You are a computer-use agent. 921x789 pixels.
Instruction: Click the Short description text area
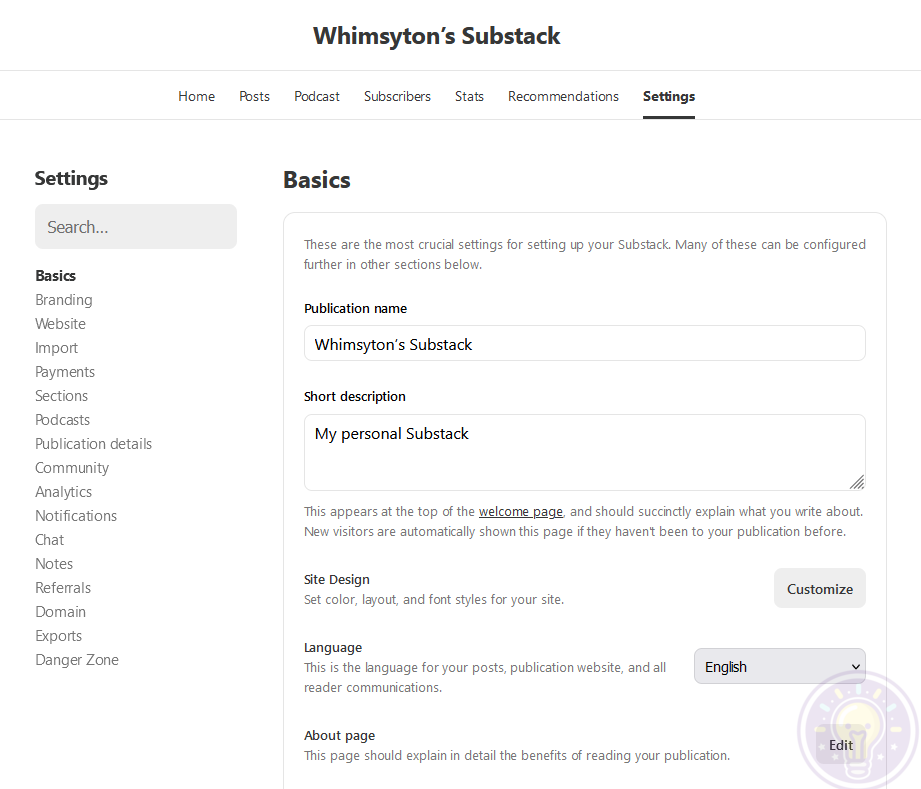584,452
